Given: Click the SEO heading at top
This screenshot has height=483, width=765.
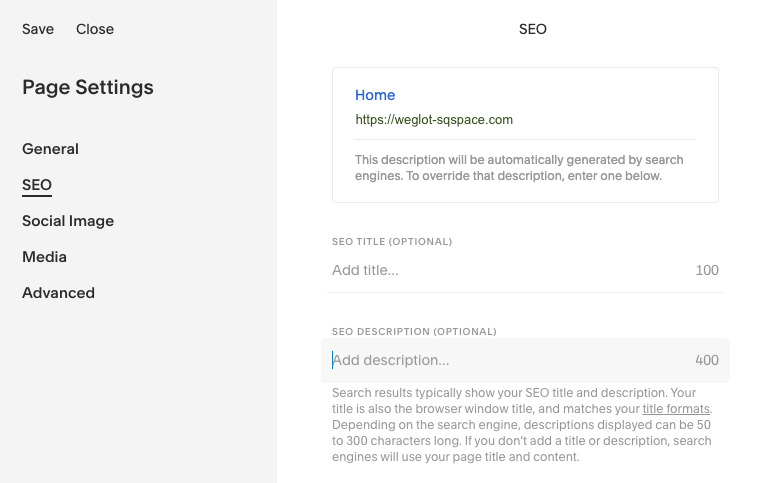Looking at the screenshot, I should 532,29.
